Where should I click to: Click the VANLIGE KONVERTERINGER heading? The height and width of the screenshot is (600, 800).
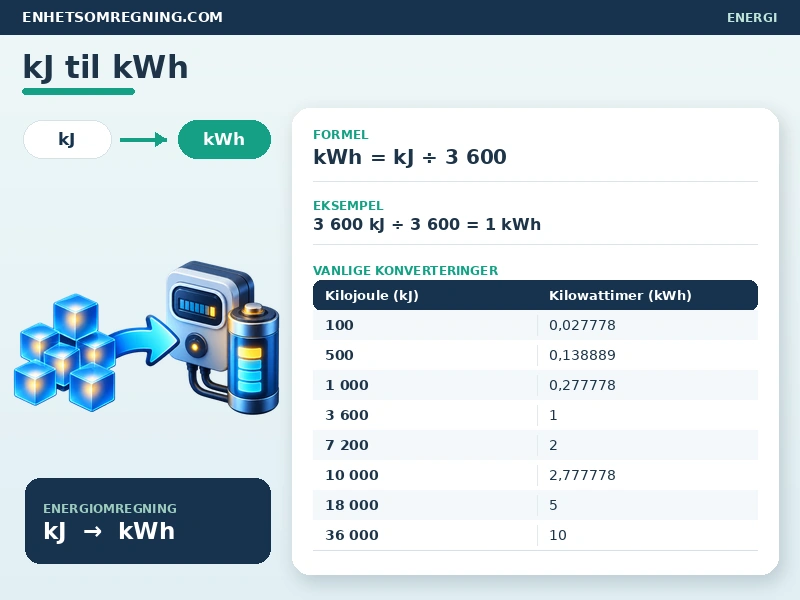coord(406,270)
